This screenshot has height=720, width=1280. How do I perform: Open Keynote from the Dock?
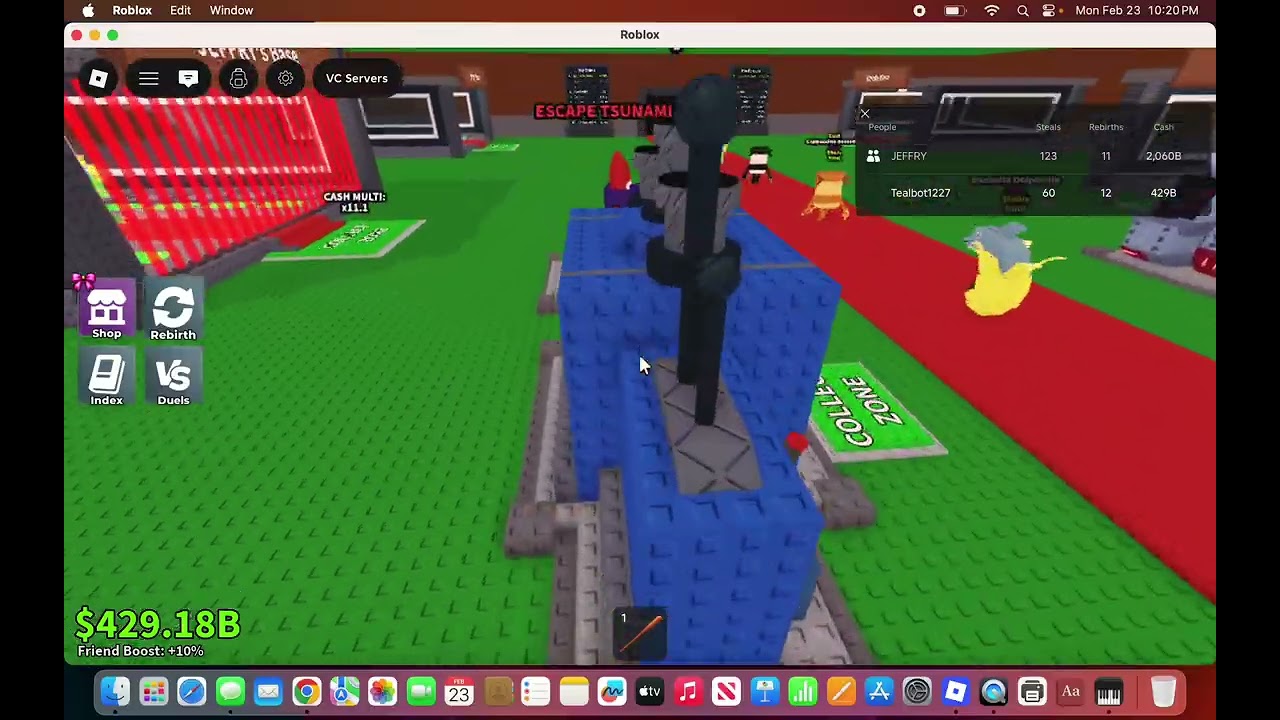coord(765,691)
